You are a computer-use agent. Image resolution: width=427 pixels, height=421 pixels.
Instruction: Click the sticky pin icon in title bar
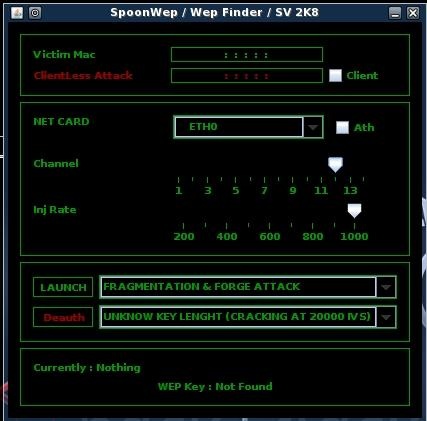35,13
